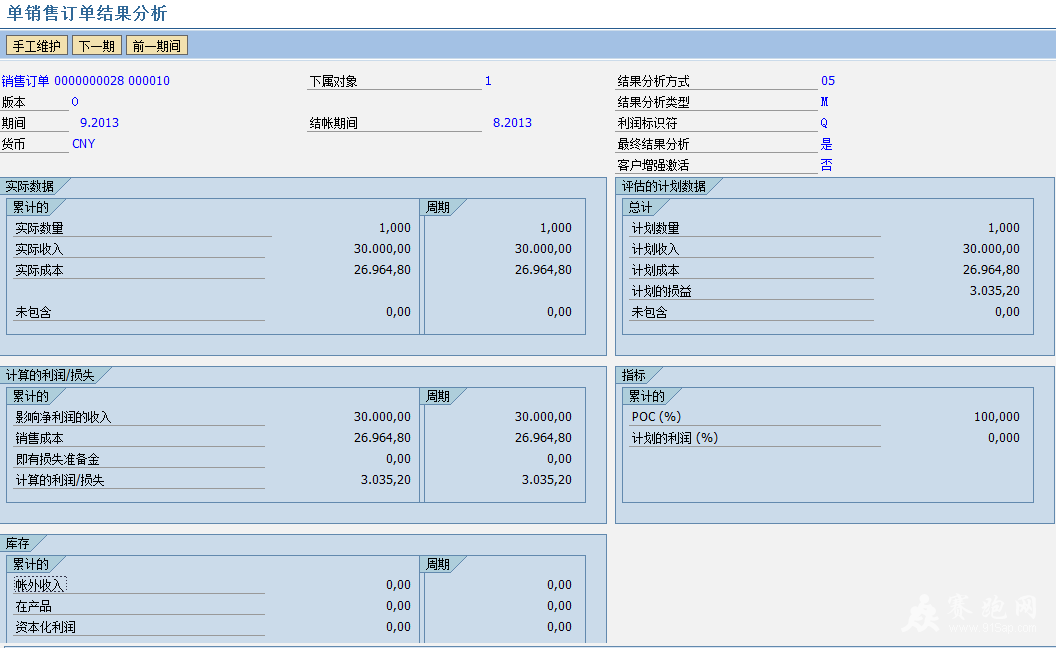Screen dimensions: 1056x648
Task: Select the 计划数量 row label
Action: [x=655, y=228]
